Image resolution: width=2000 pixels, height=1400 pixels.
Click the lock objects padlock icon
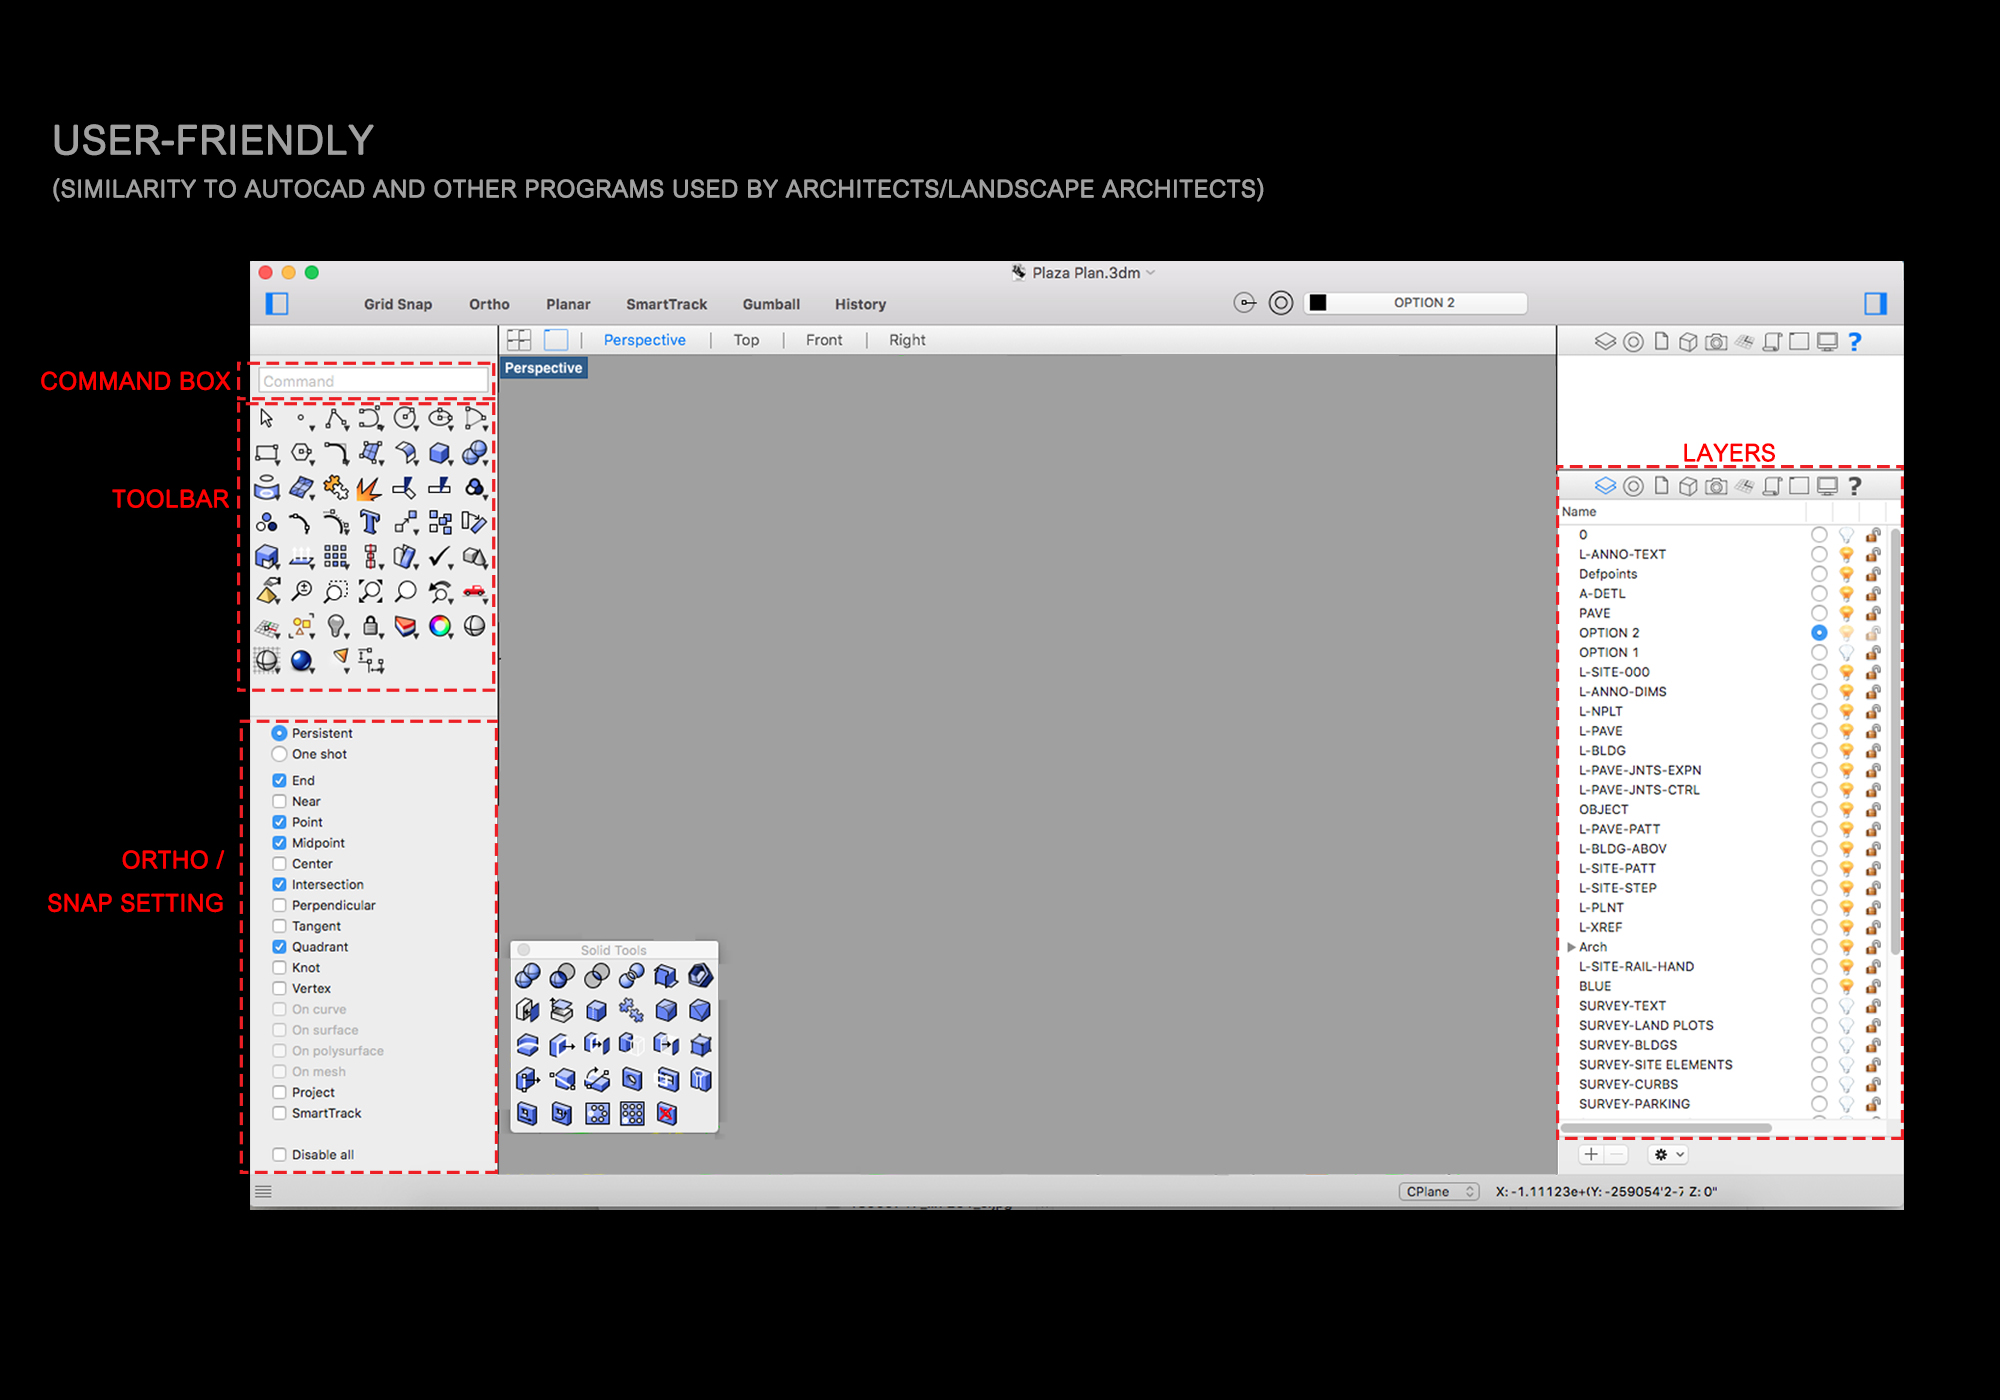[371, 626]
